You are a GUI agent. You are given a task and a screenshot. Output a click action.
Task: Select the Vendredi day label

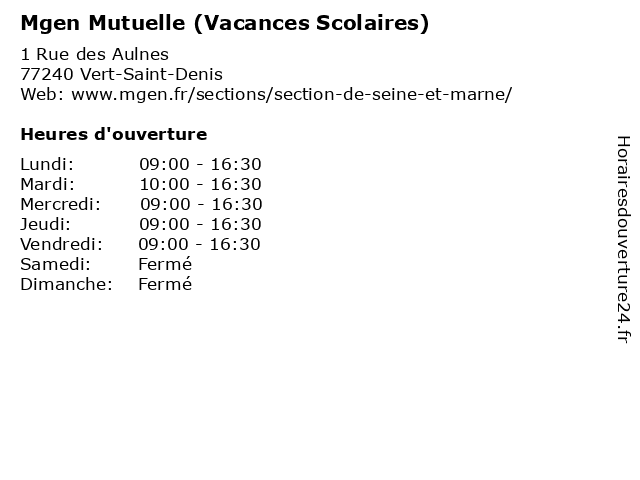point(61,244)
